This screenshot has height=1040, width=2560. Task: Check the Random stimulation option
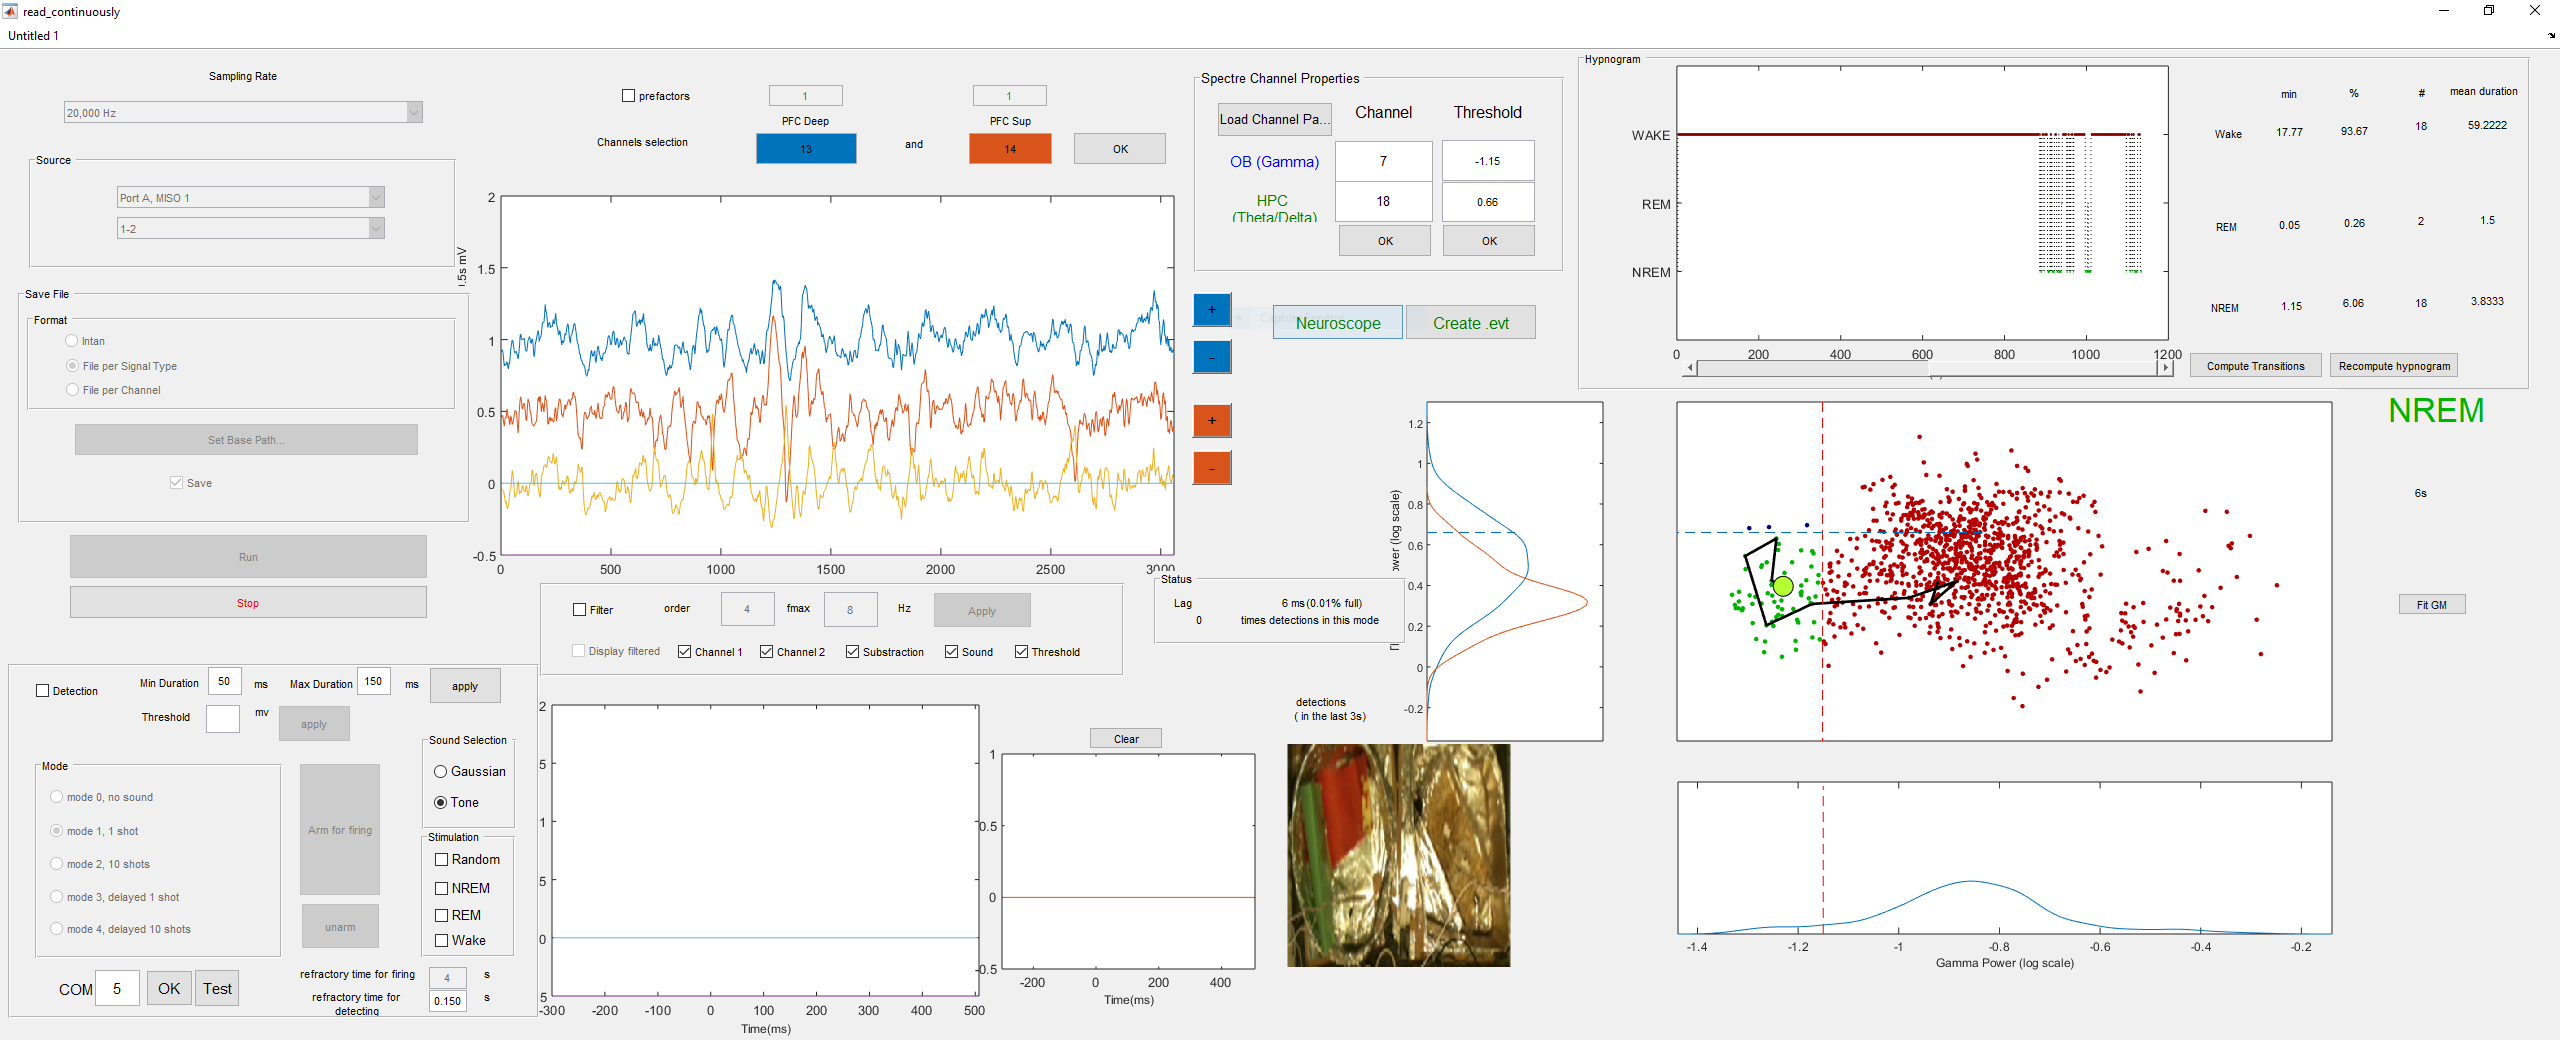(440, 859)
